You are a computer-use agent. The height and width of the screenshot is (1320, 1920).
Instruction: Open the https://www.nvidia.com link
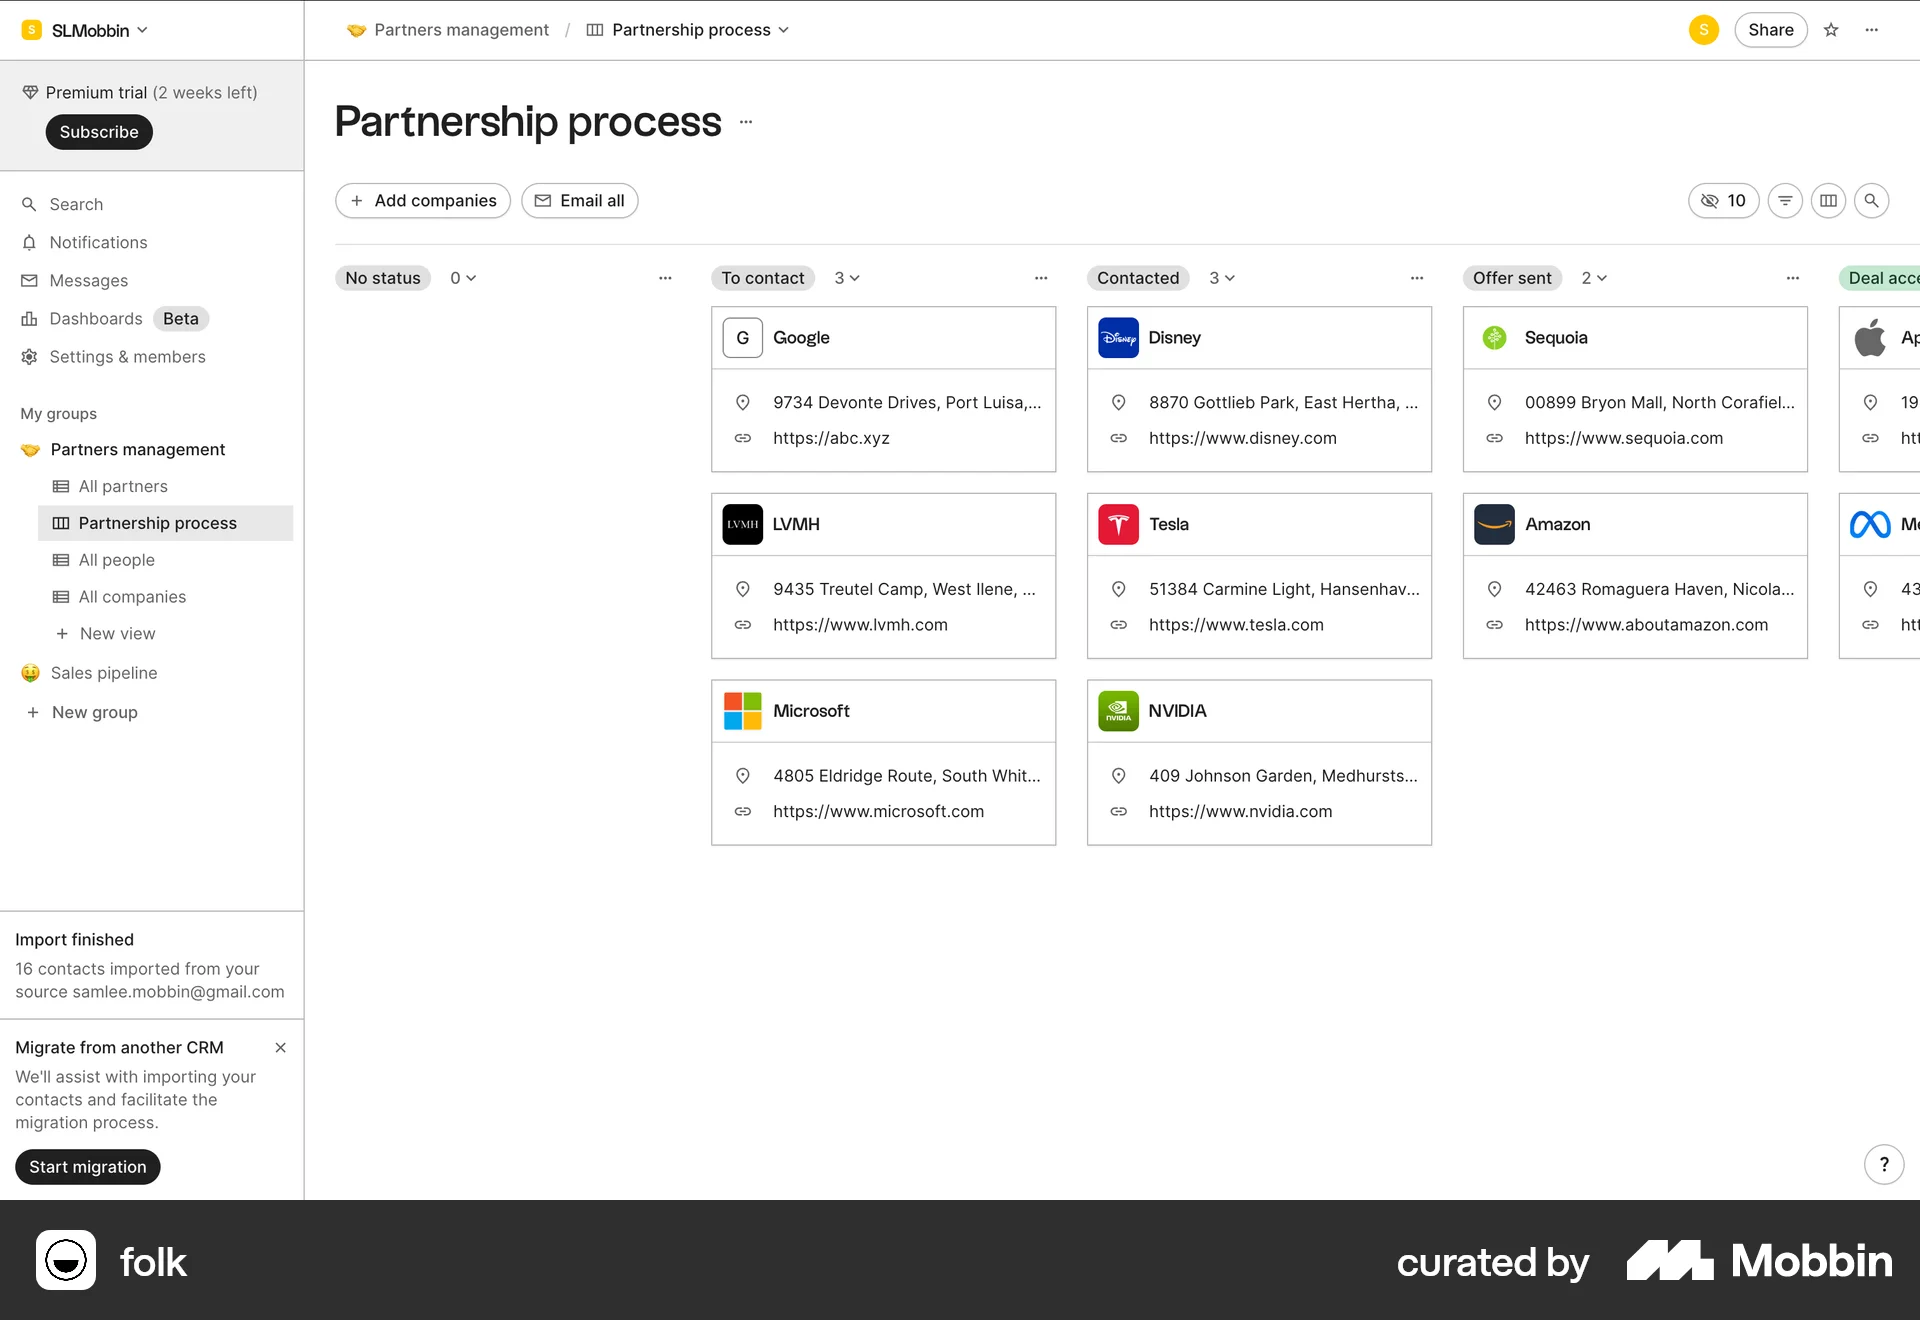click(x=1240, y=811)
